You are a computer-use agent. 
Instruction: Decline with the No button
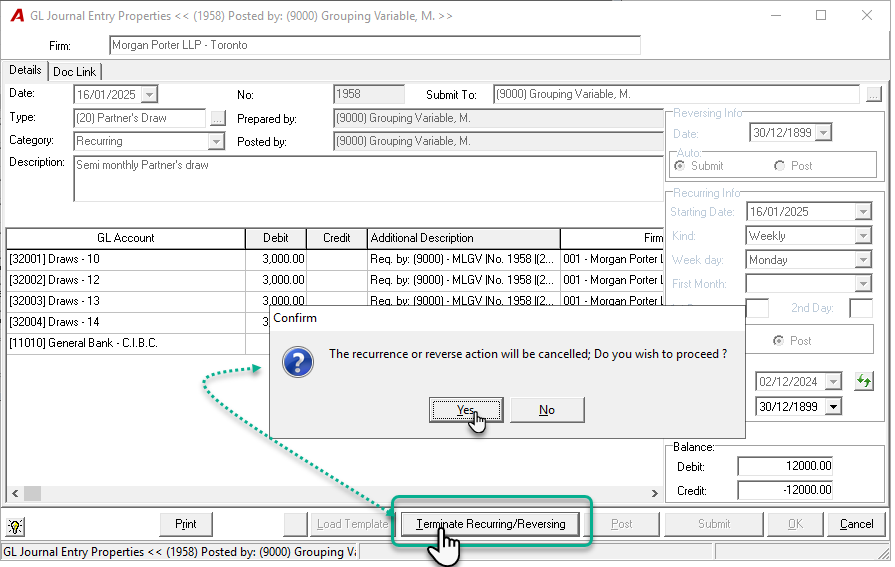point(547,410)
